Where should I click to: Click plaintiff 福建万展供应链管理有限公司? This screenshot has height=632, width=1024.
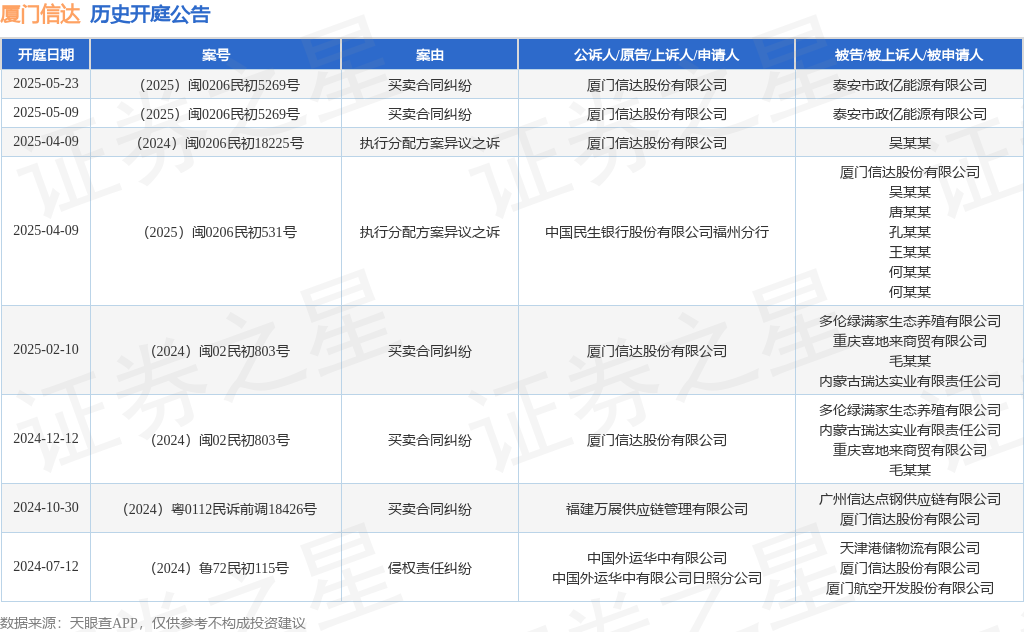[656, 509]
